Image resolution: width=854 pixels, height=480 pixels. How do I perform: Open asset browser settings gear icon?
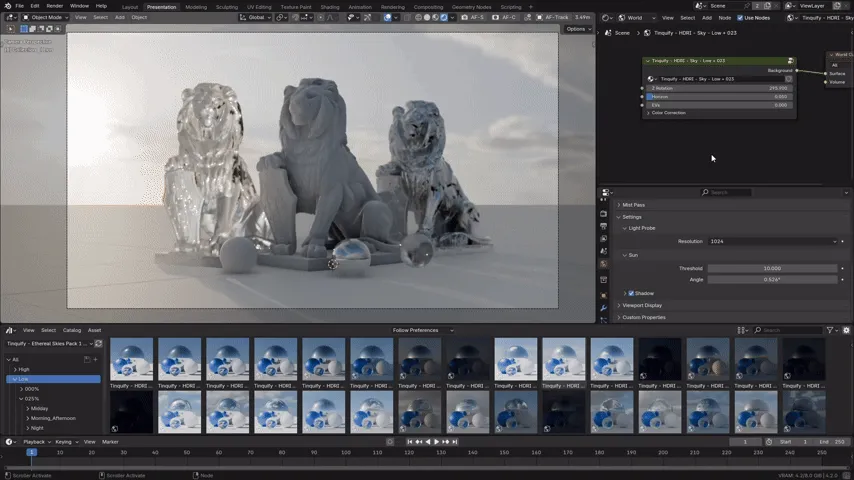pyautogui.click(x=846, y=330)
